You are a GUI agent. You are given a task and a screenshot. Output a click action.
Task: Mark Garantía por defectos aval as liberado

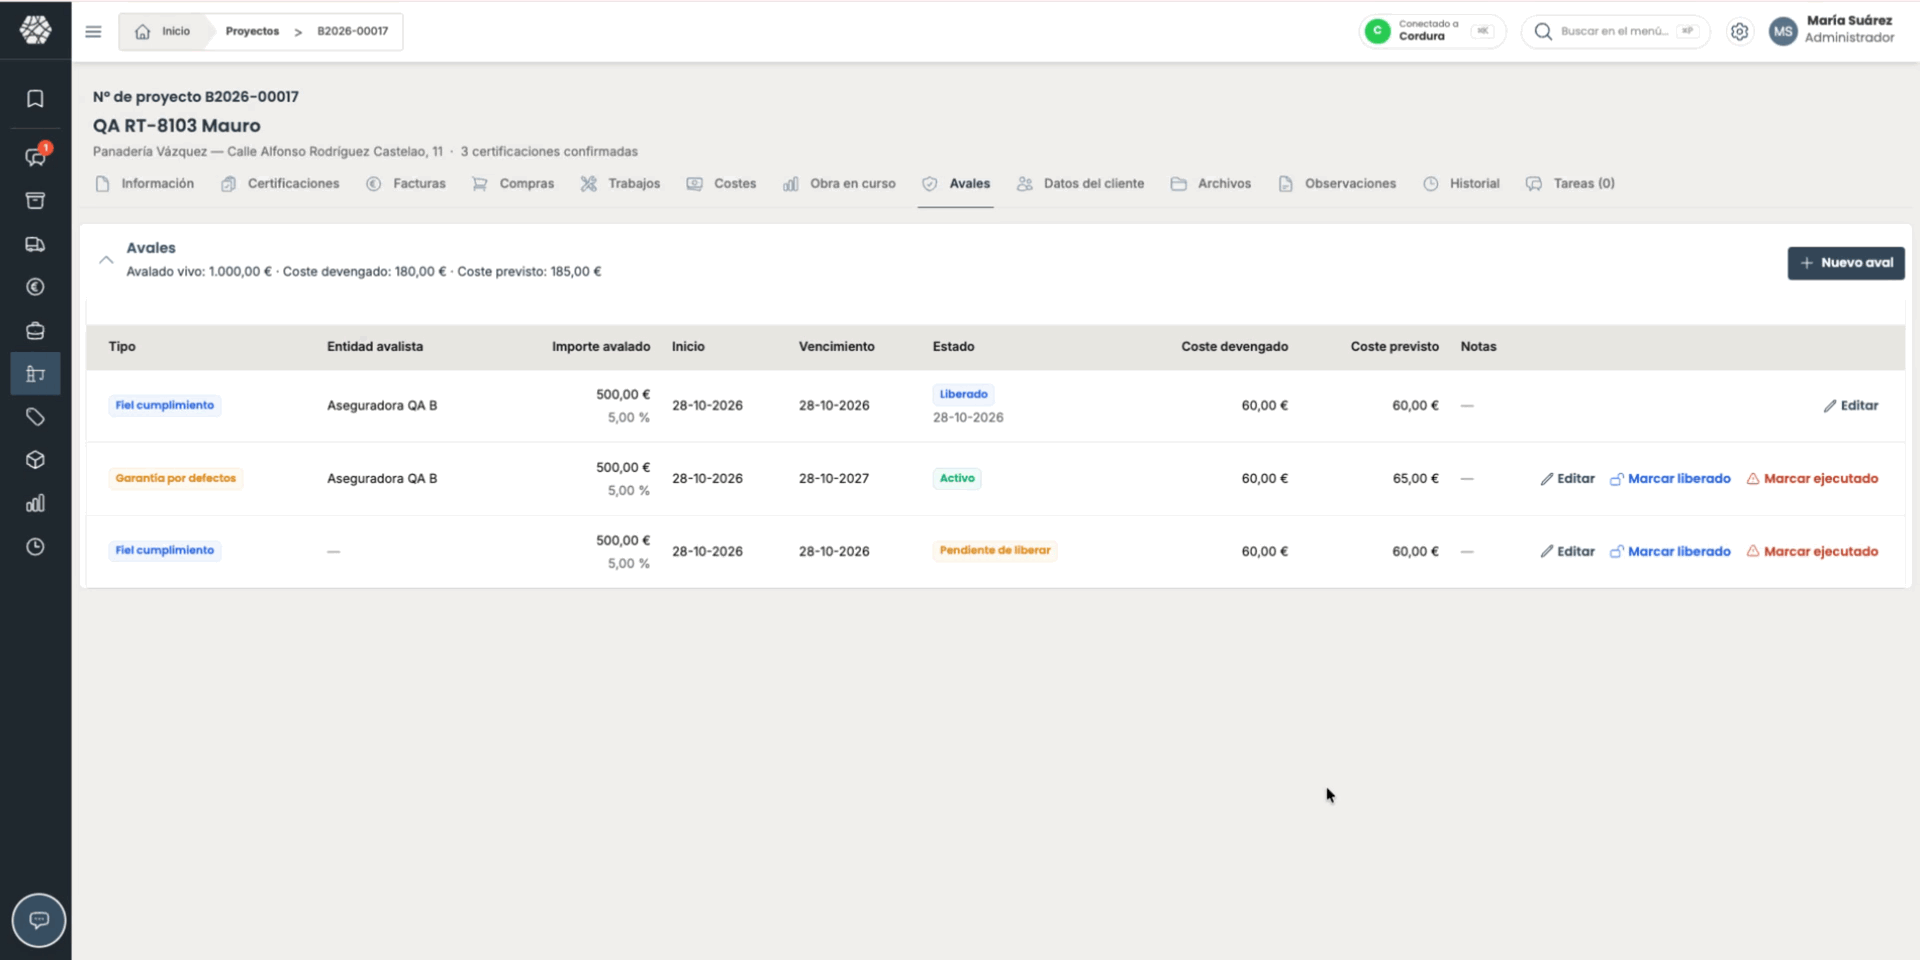(1670, 479)
